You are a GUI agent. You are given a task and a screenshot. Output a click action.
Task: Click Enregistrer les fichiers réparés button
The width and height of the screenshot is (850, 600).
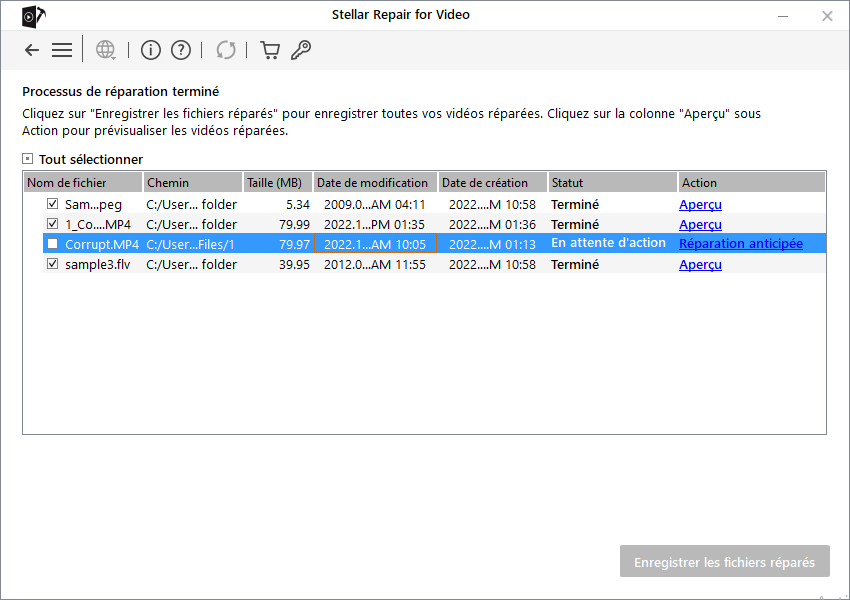(724, 562)
